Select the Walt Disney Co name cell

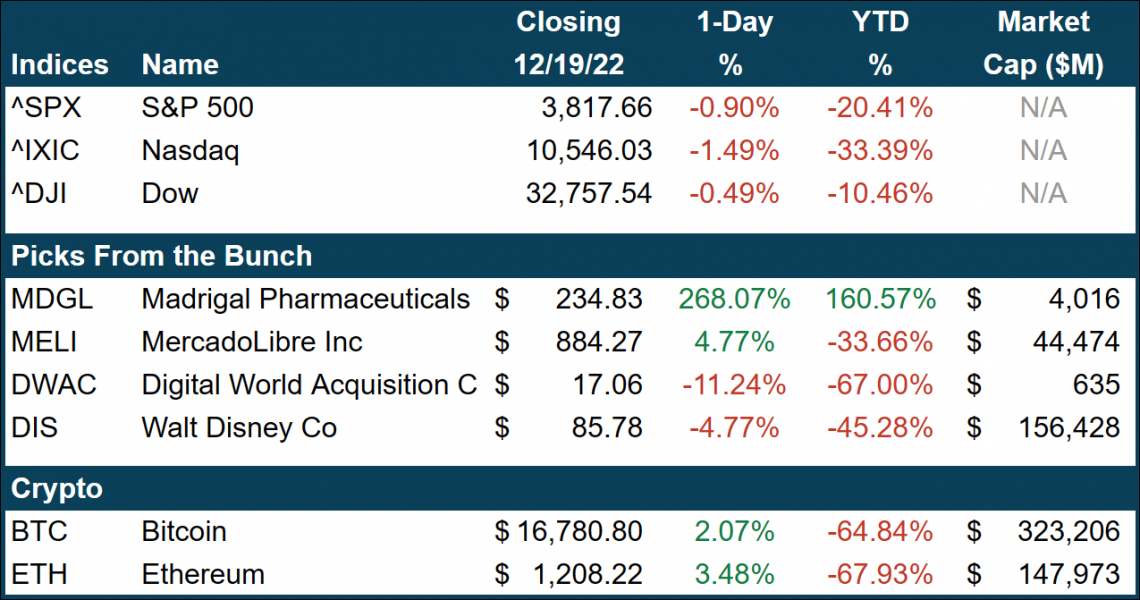pyautogui.click(x=239, y=428)
